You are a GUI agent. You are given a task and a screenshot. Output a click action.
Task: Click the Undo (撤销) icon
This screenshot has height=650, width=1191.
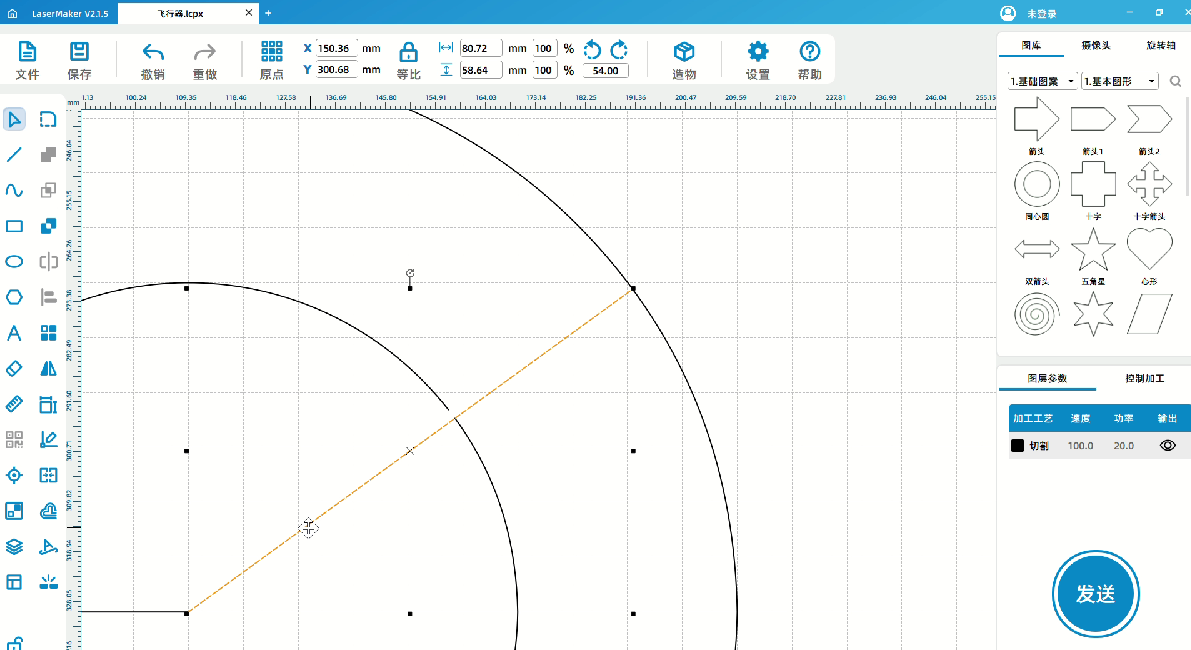152,52
